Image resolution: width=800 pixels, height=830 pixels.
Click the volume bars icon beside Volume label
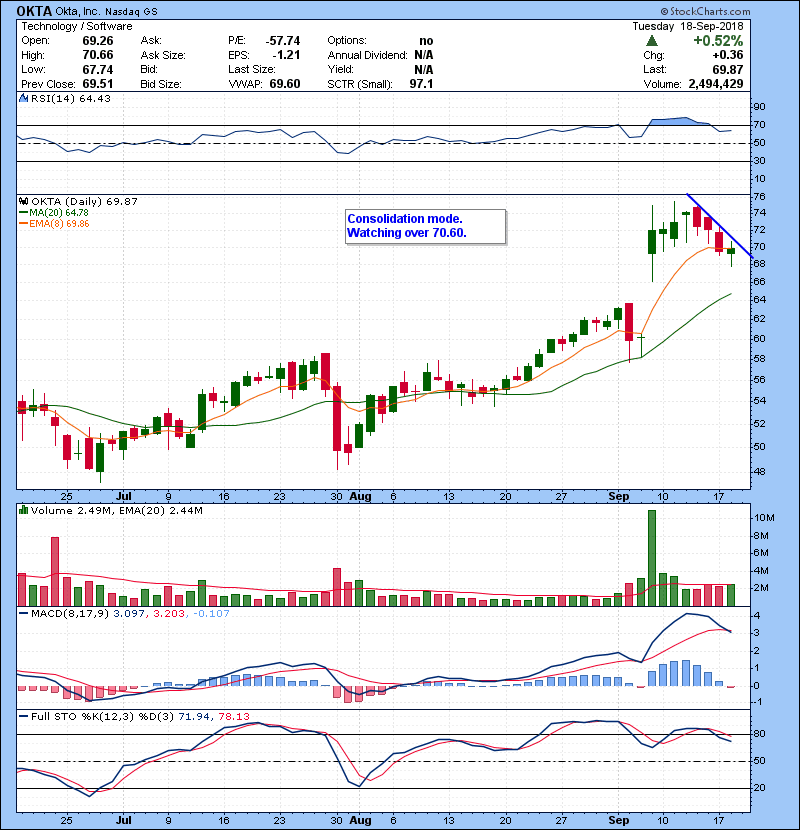(23, 510)
